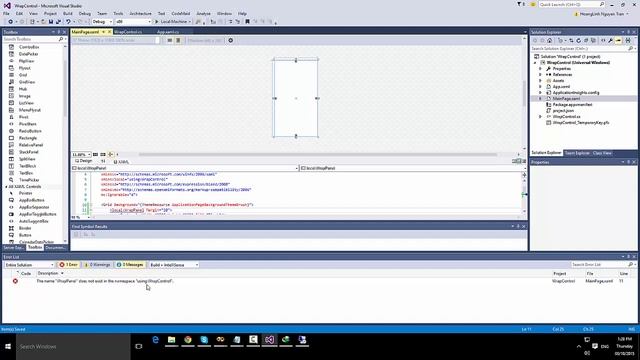
Task: Select portrait orientation icon in designer
Action: 178,40
